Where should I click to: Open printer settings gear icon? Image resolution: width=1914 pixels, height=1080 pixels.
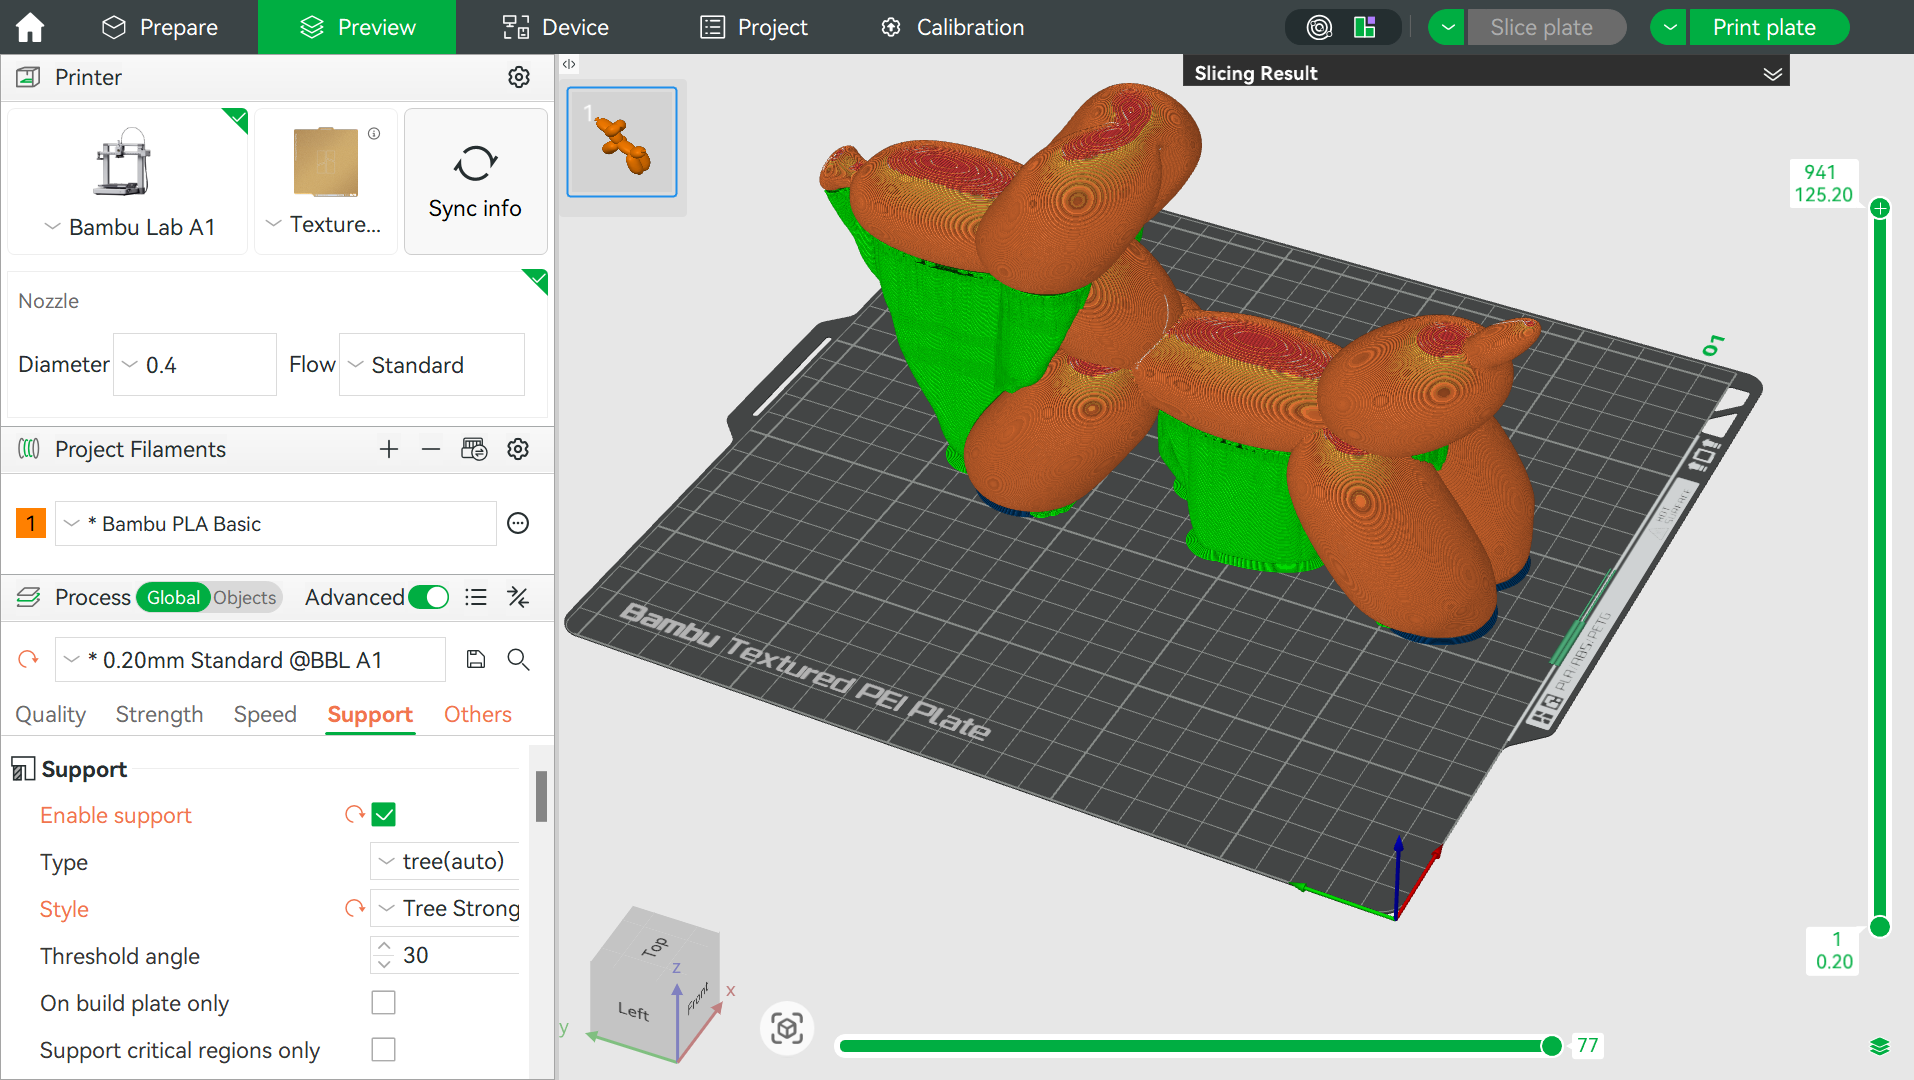pos(518,77)
